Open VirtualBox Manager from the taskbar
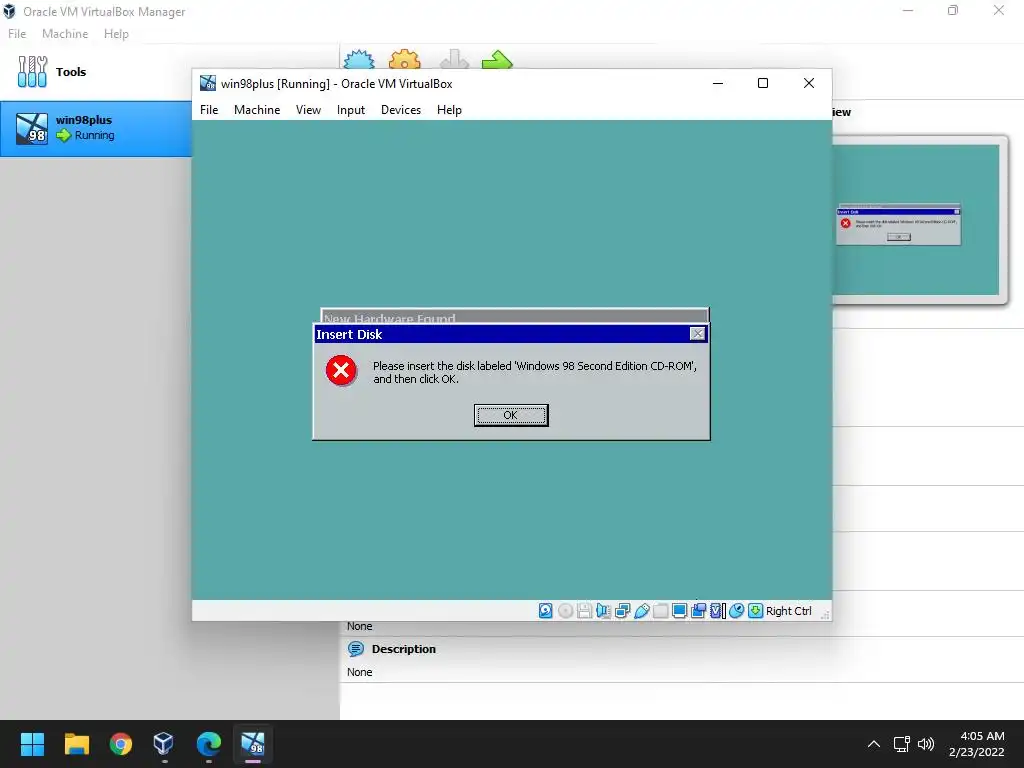This screenshot has width=1024, height=768. pyautogui.click(x=164, y=744)
